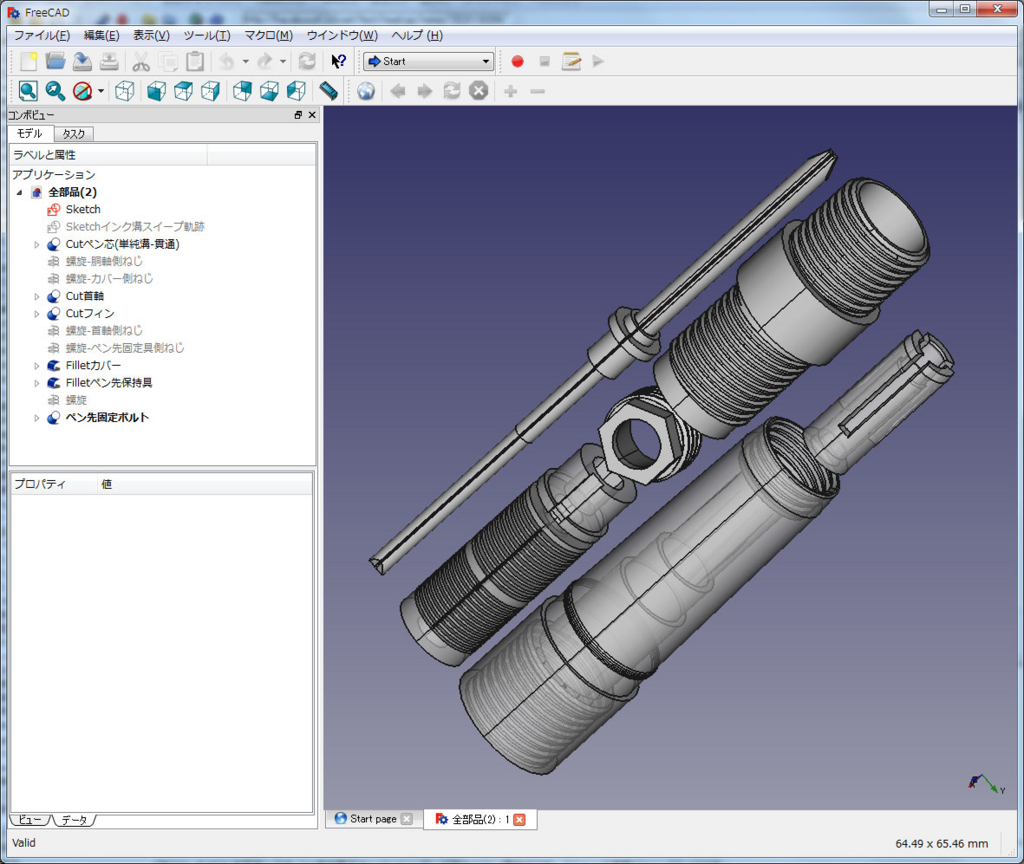Fit selection zoom icon
This screenshot has height=864, width=1024.
click(55, 91)
